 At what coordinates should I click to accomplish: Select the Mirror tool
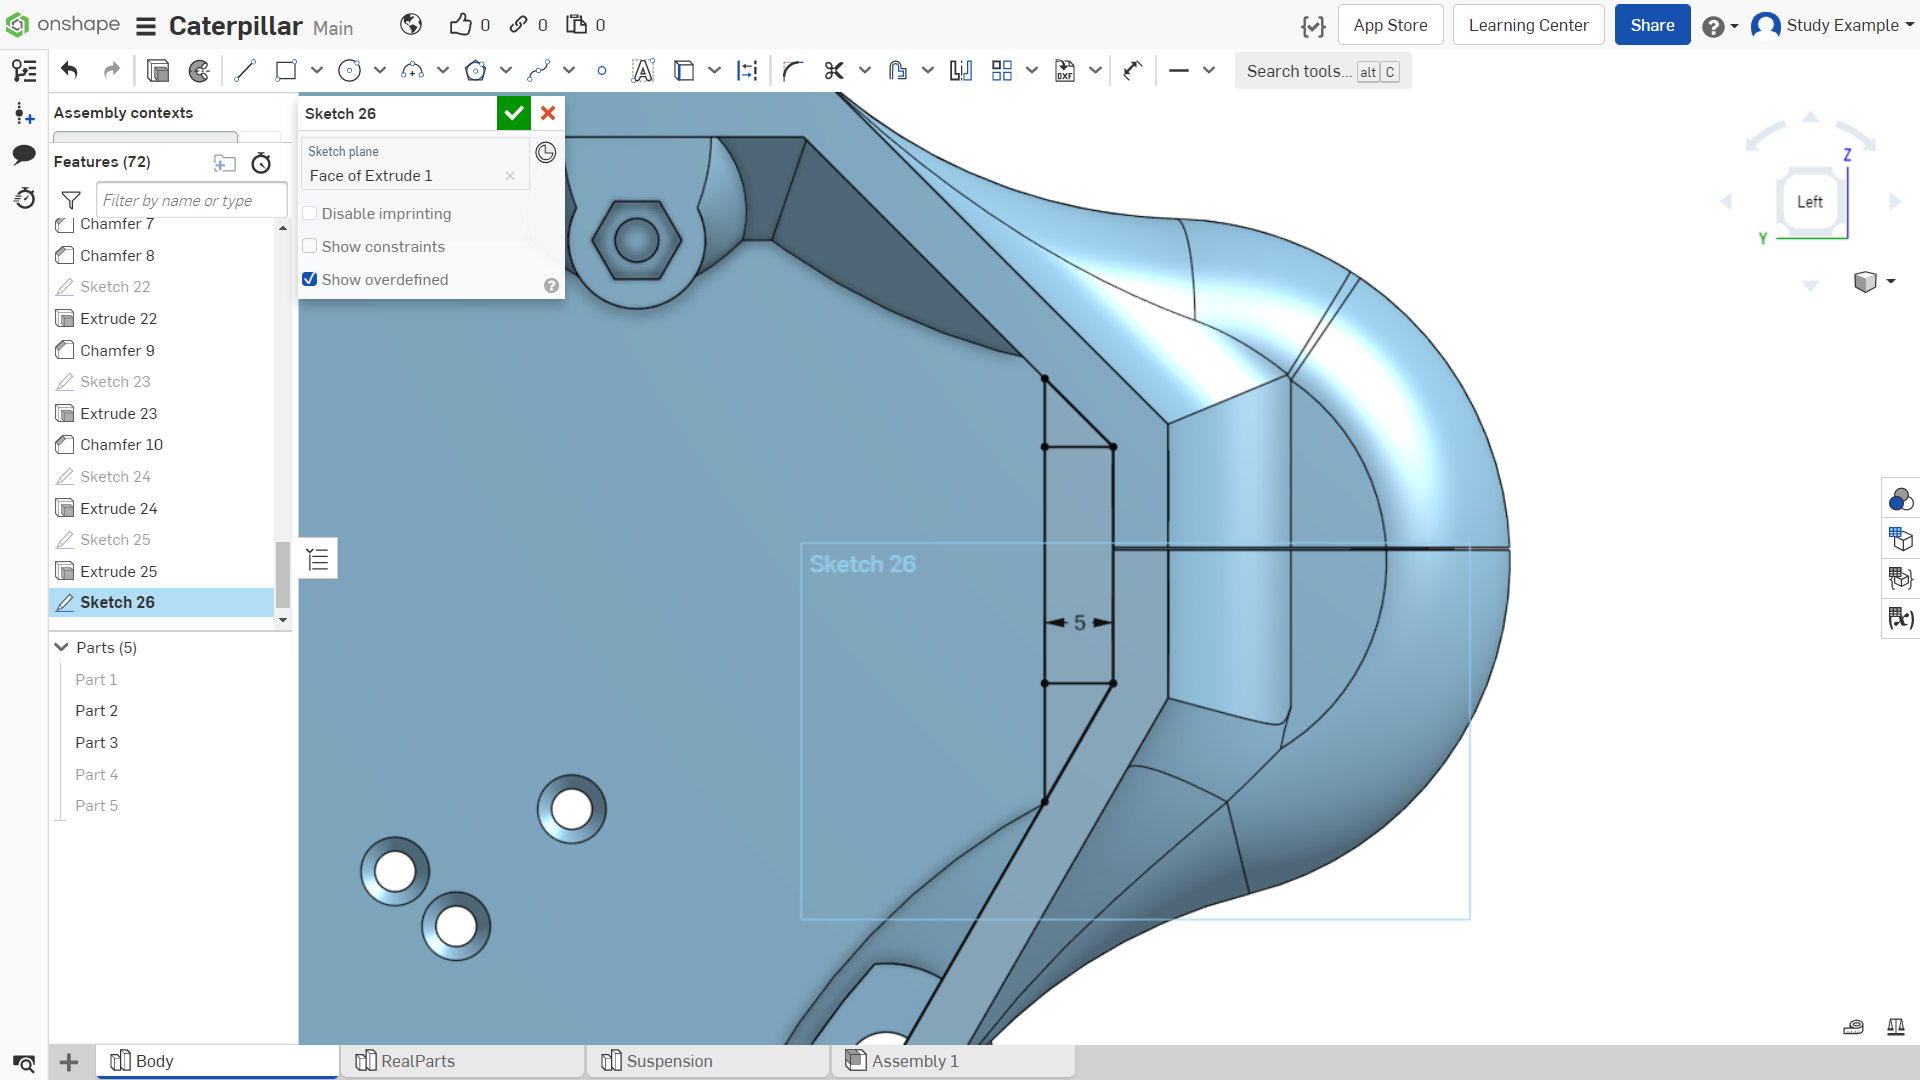[961, 71]
